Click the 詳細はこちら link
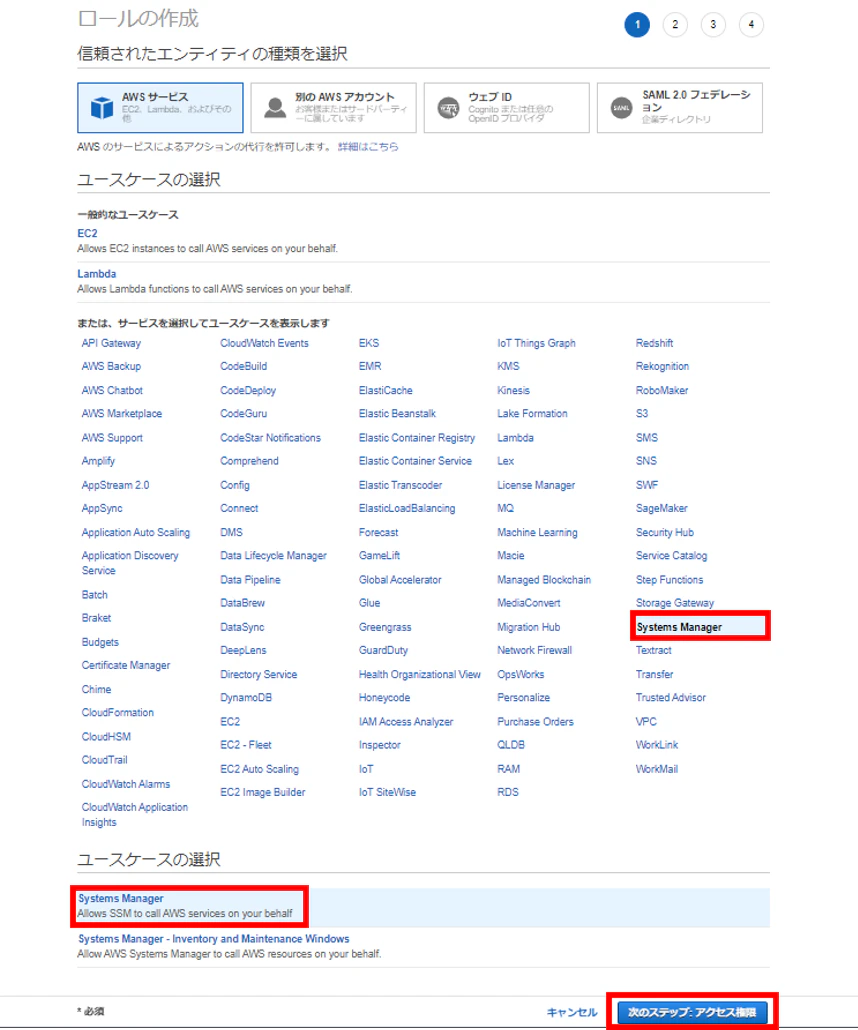 click(368, 146)
